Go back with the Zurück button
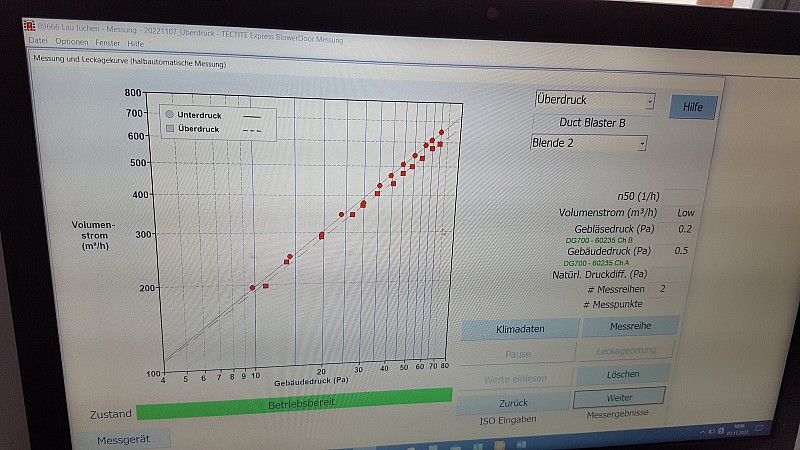Viewport: 800px width, 450px height. (x=513, y=403)
